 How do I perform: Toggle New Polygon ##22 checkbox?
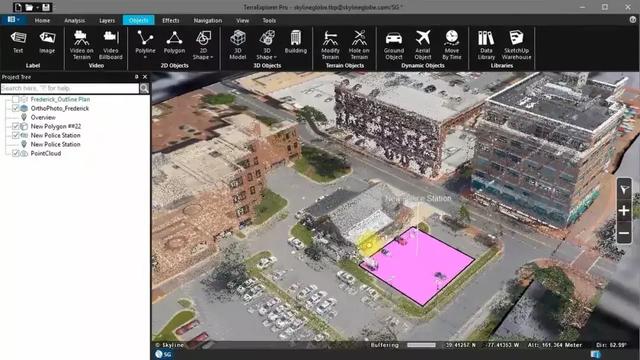click(x=16, y=126)
